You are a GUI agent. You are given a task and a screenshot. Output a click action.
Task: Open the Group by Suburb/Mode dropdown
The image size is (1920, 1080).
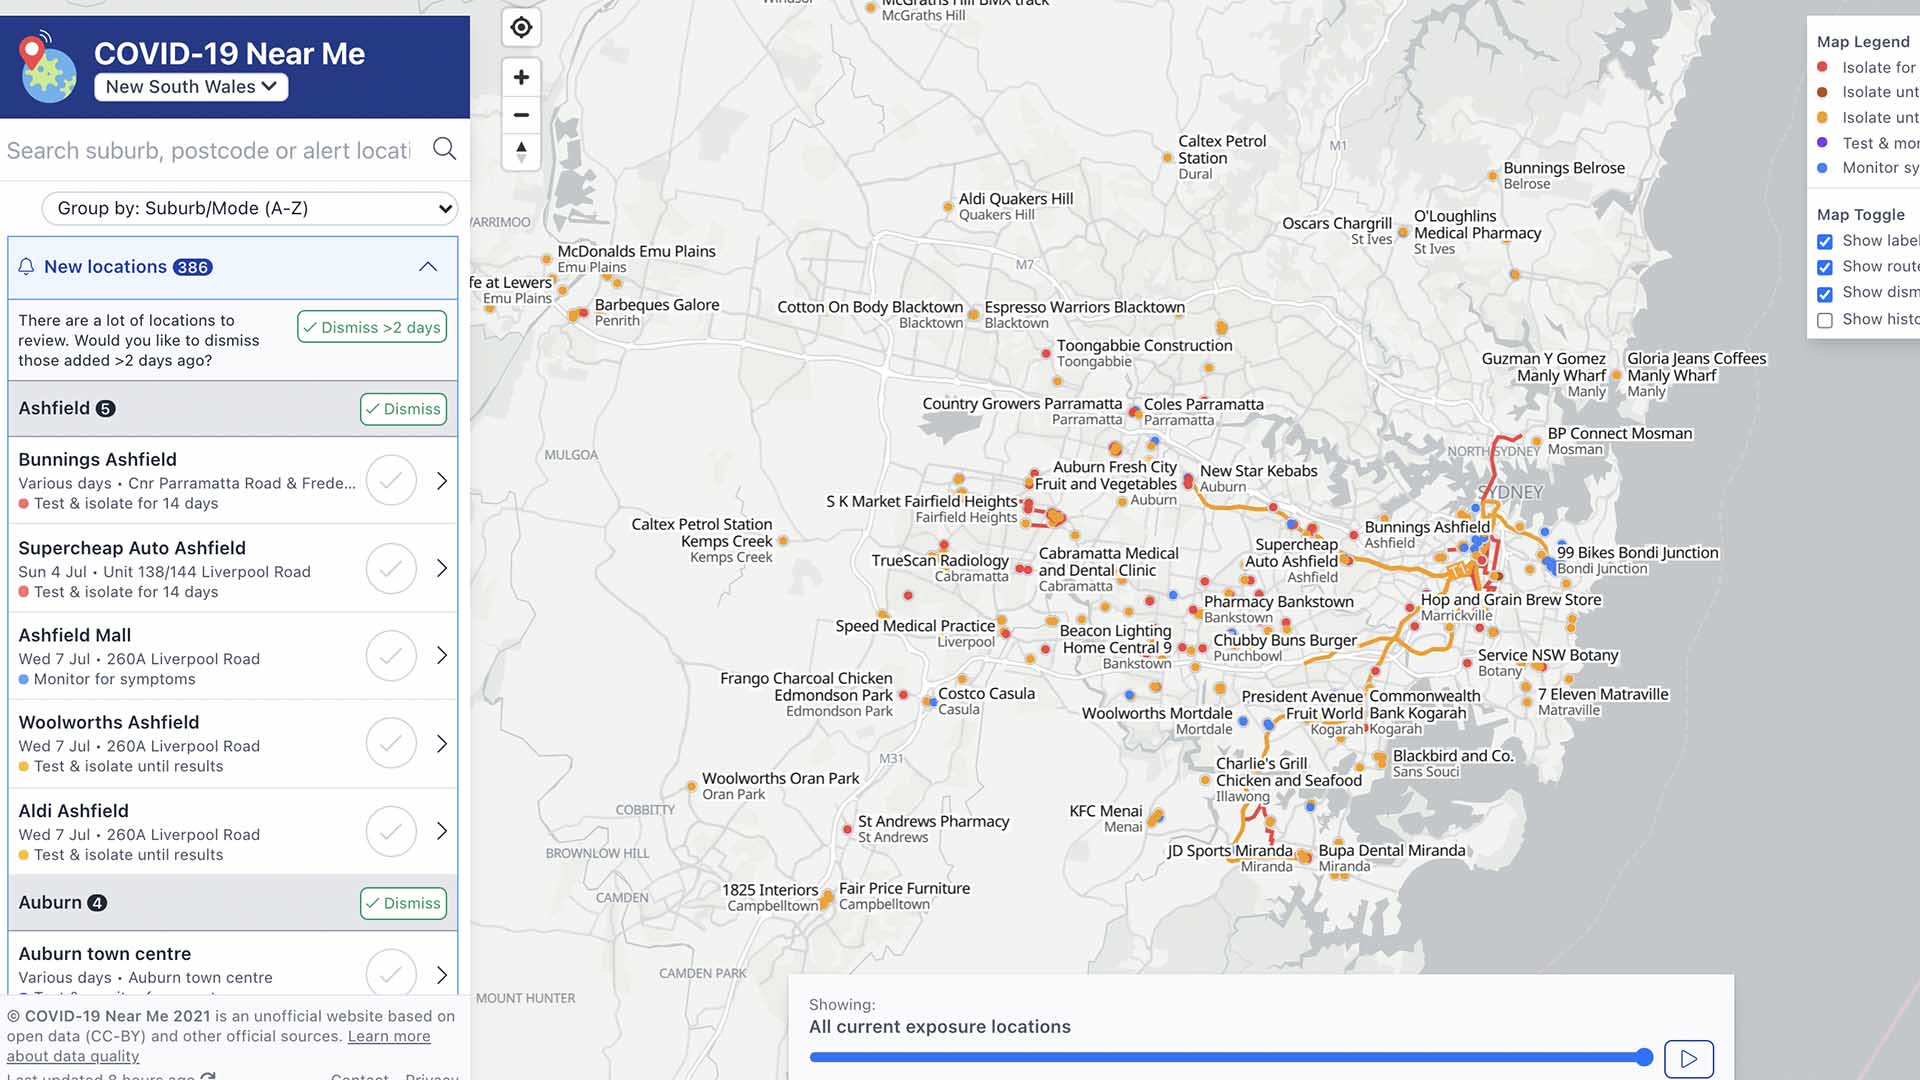(x=250, y=208)
